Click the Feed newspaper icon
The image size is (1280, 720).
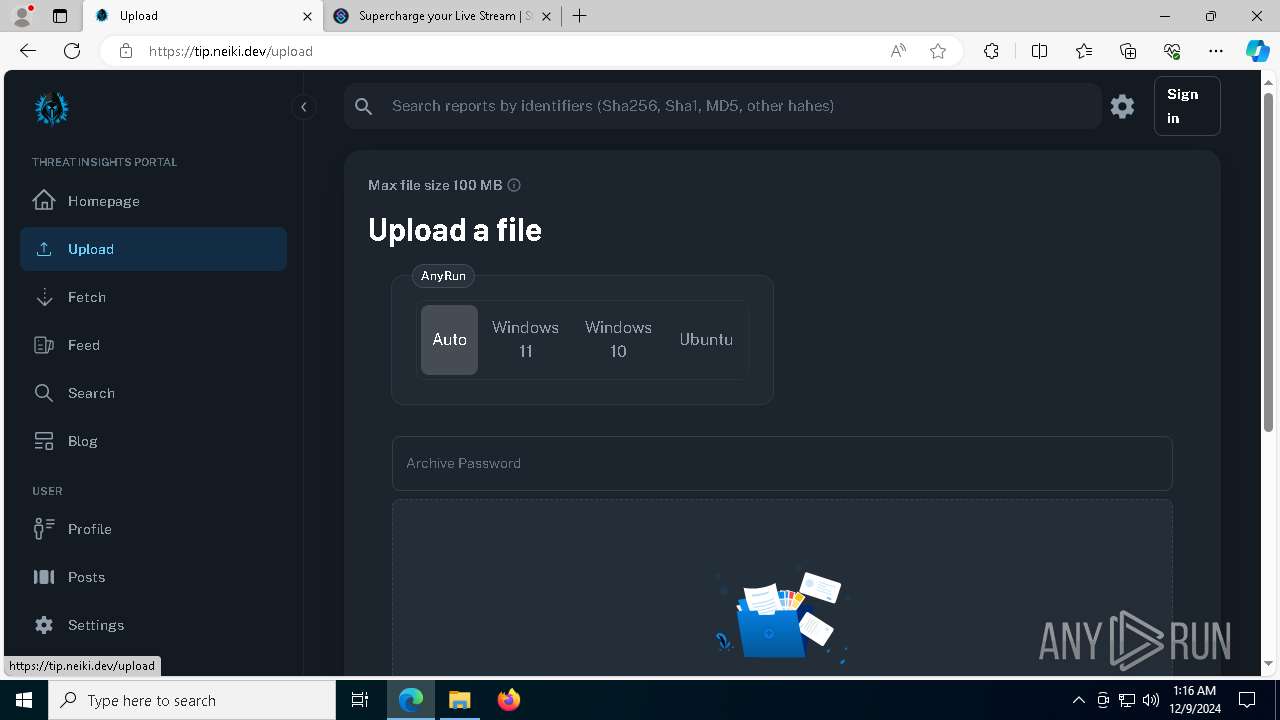(44, 345)
